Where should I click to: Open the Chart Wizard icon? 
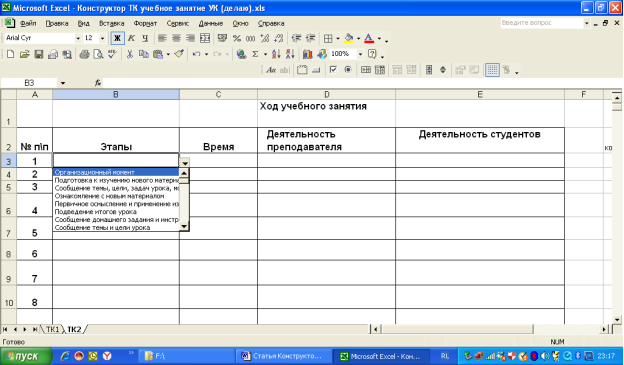click(x=307, y=54)
